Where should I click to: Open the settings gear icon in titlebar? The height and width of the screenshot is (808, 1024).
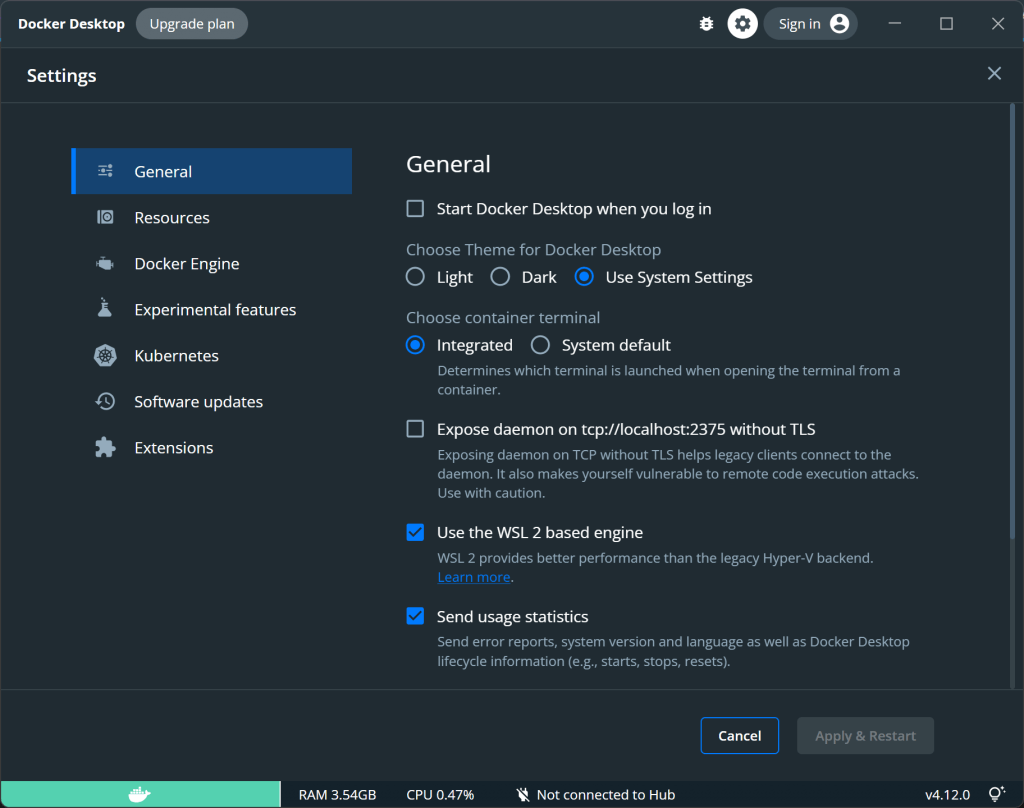(x=742, y=23)
